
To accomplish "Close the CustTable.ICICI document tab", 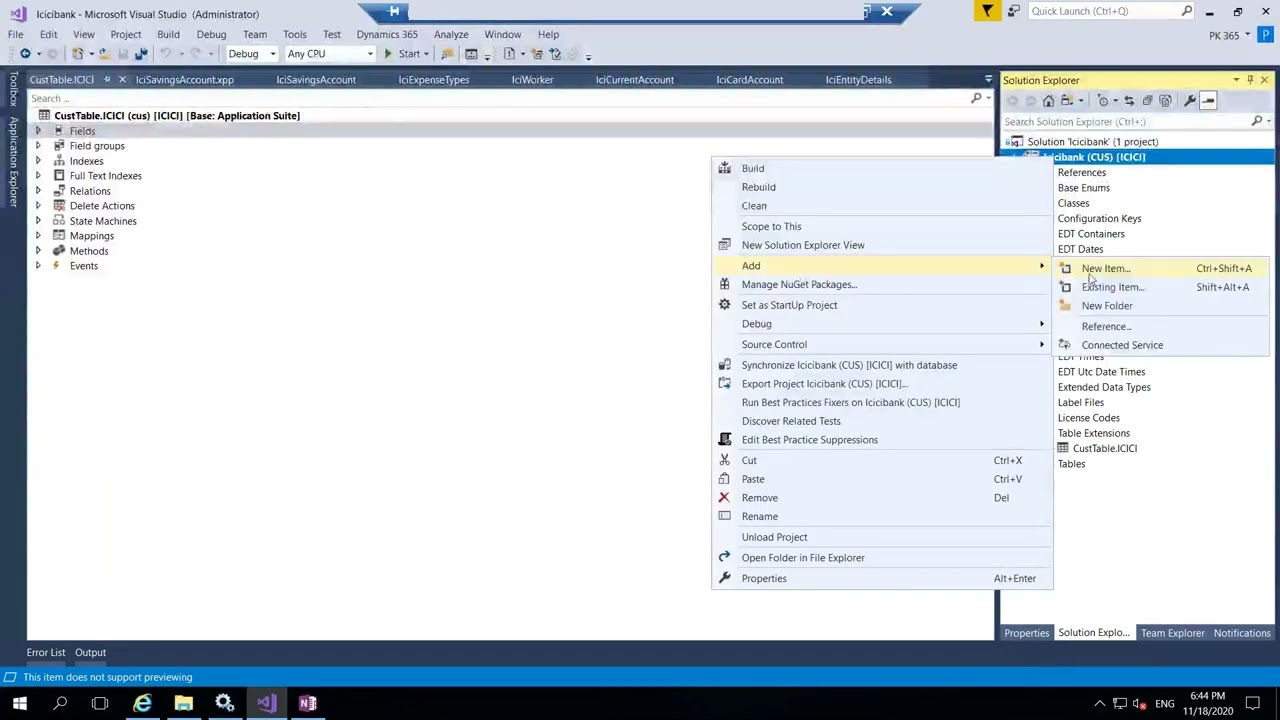I will coord(122,80).
